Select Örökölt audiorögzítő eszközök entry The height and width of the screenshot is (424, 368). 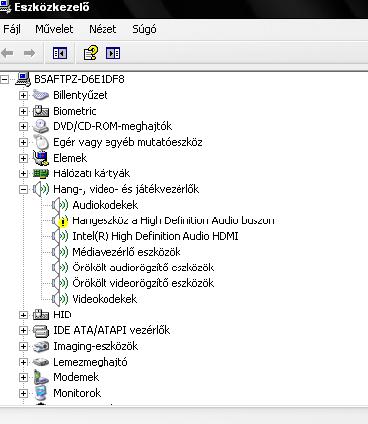143,268
